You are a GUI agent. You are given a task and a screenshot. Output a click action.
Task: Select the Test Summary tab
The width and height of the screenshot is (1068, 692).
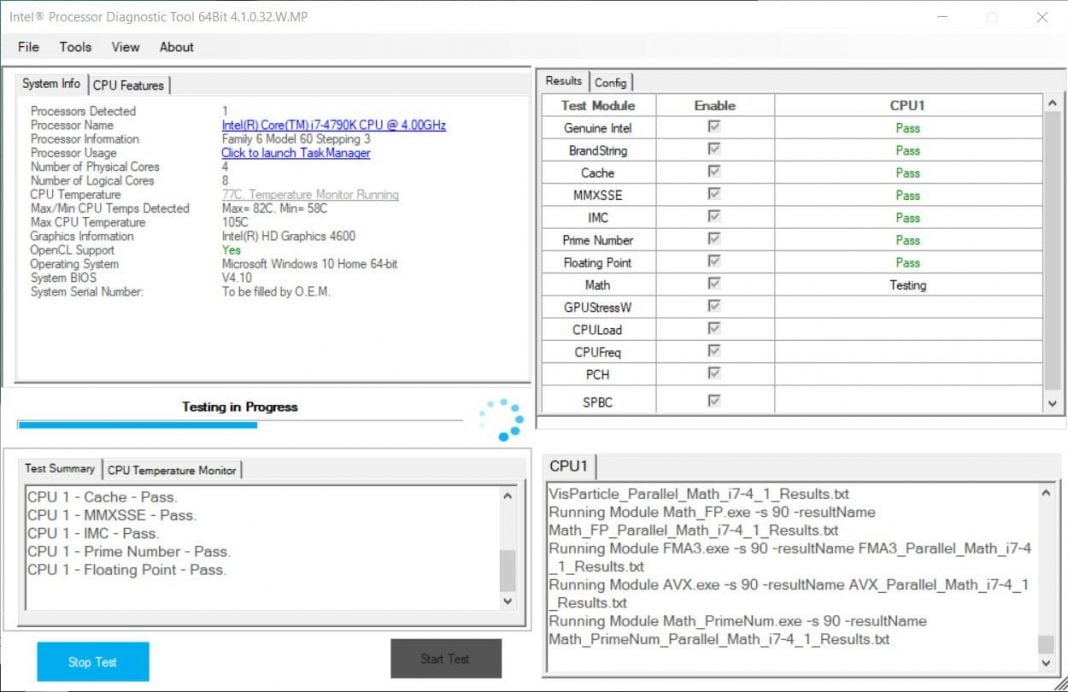point(60,468)
